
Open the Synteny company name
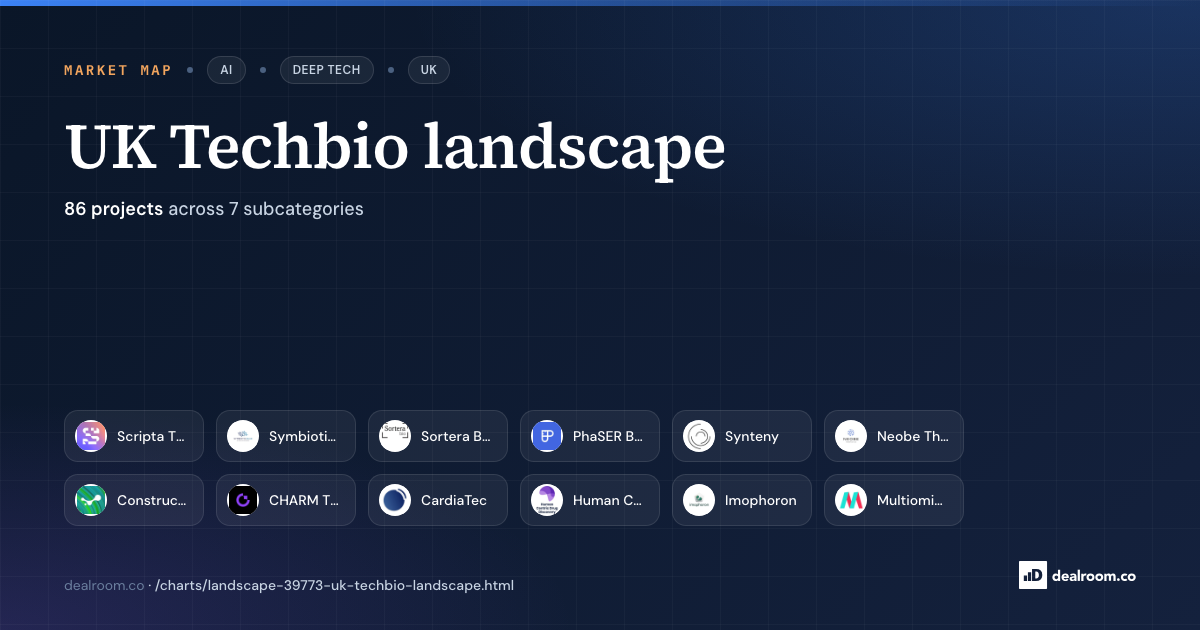pos(752,436)
